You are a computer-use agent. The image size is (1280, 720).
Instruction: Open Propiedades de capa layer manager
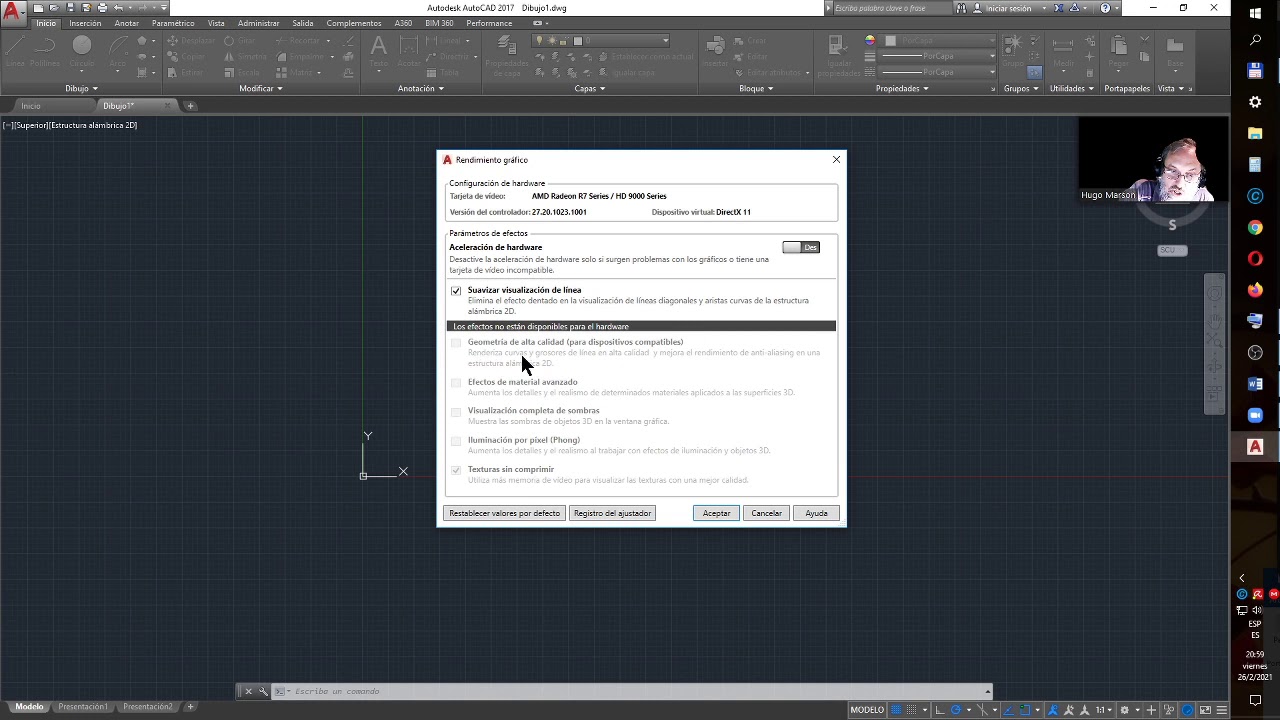point(507,55)
